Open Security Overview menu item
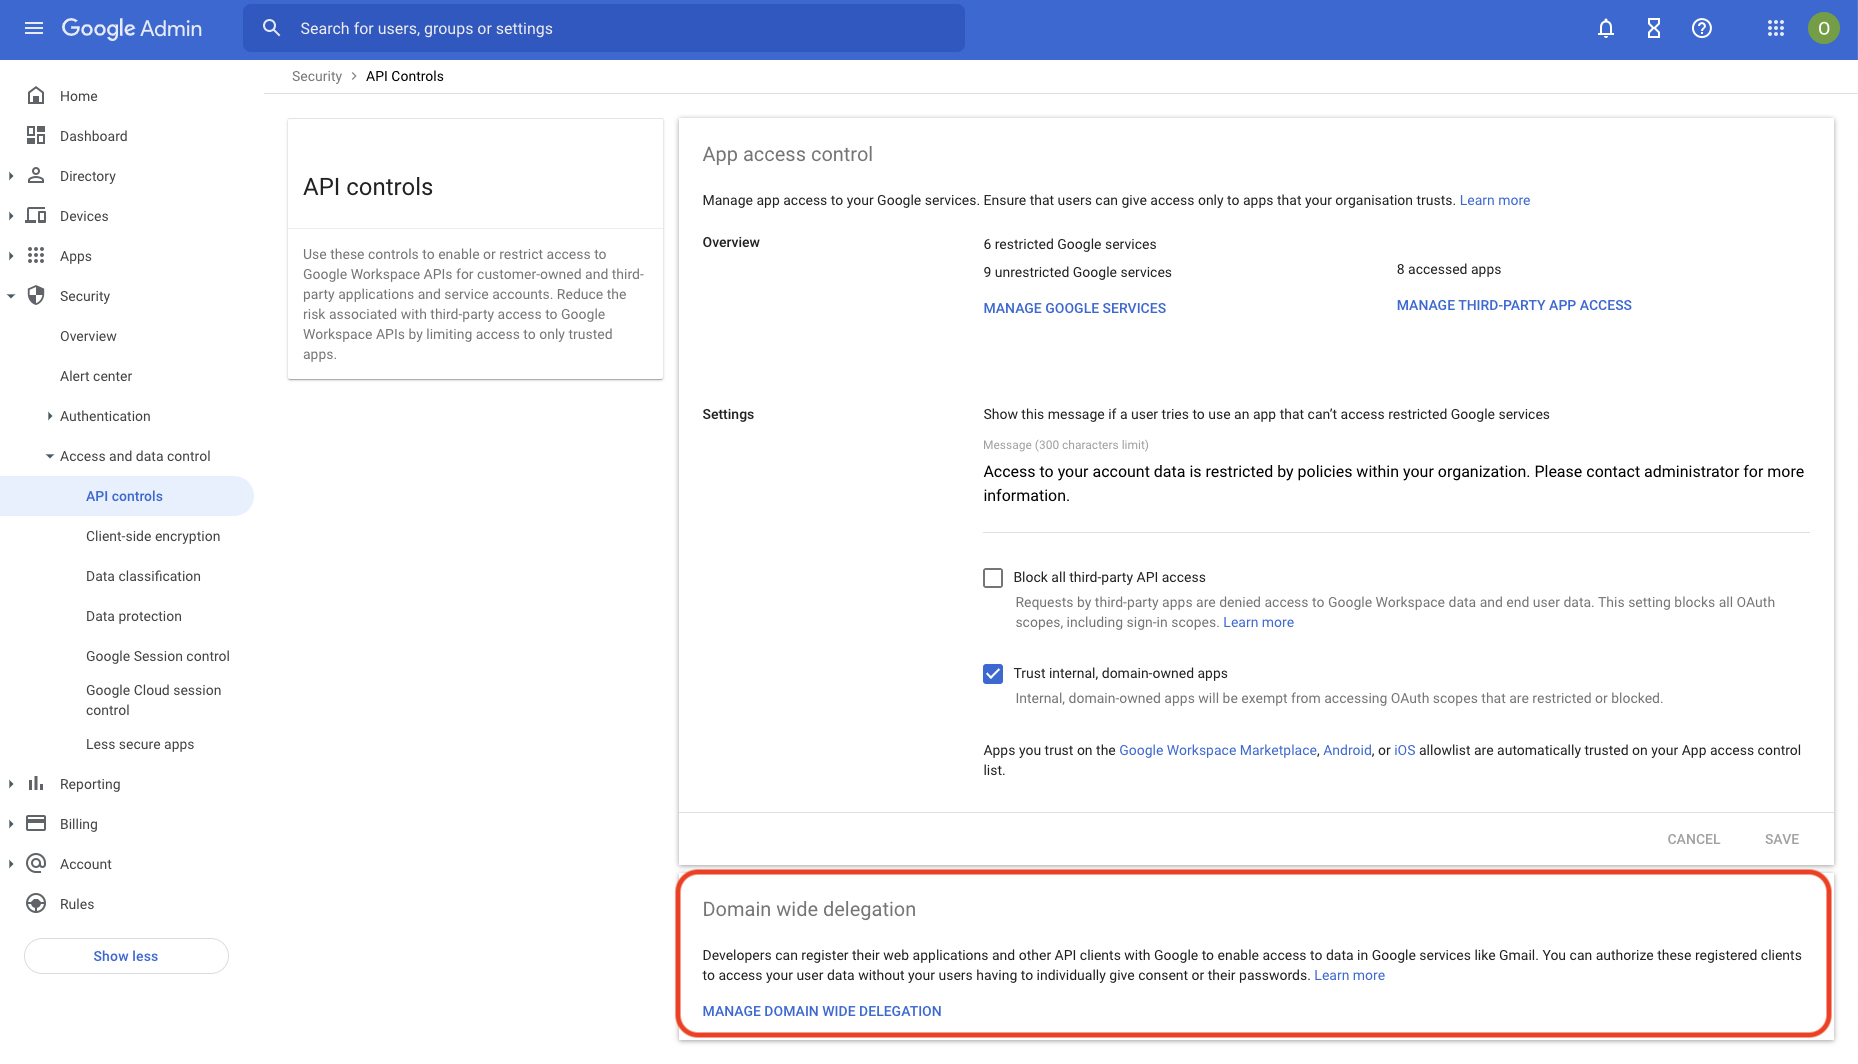The width and height of the screenshot is (1858, 1064). click(88, 336)
